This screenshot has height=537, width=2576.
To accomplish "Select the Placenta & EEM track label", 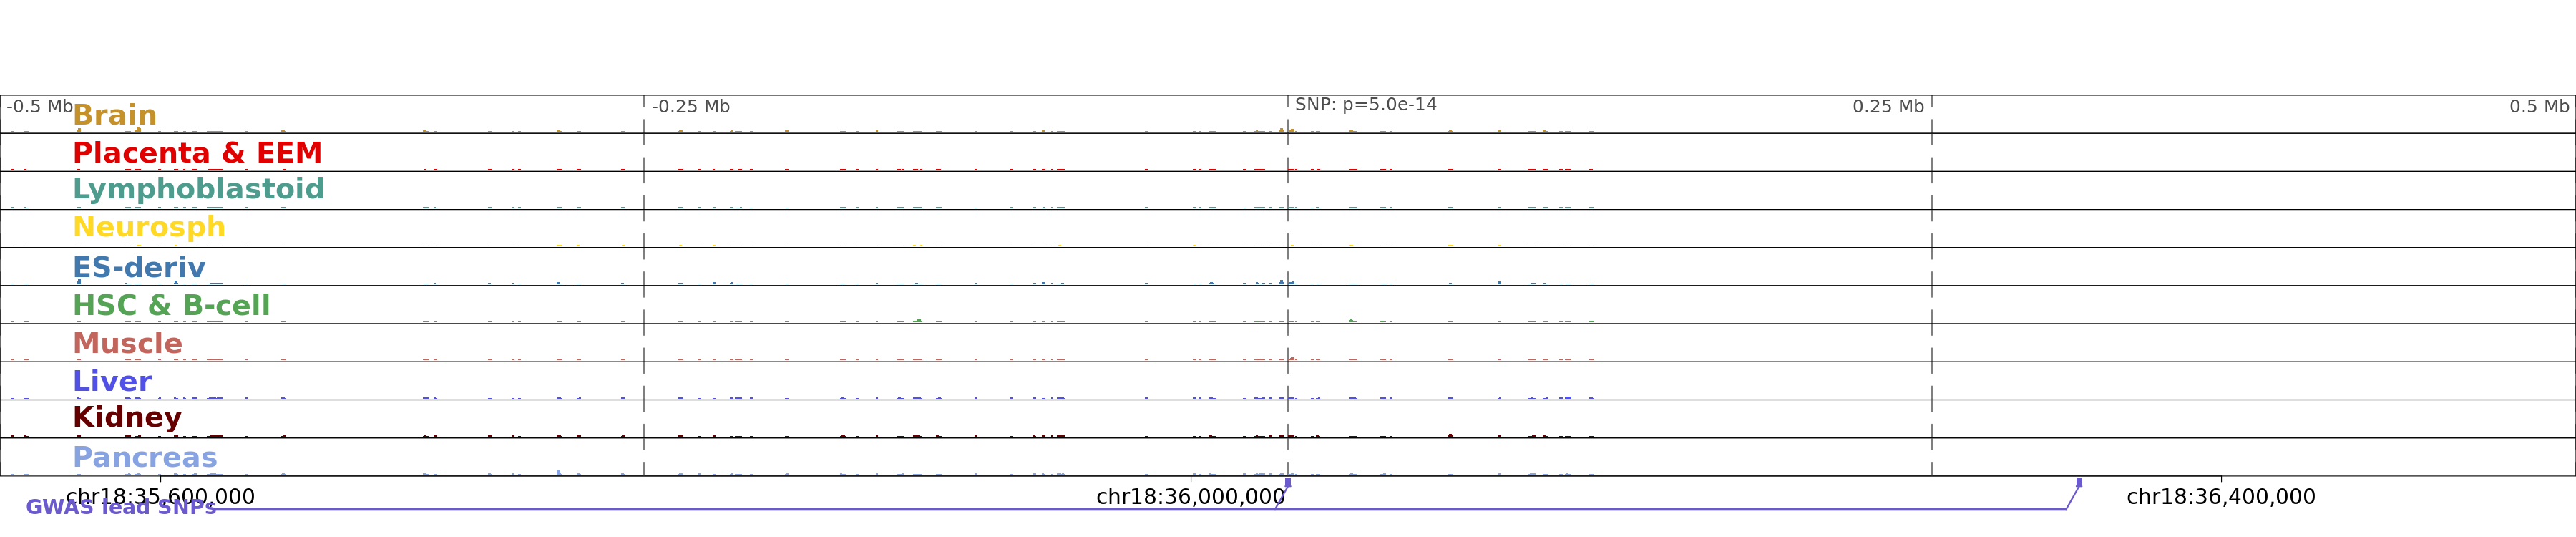I will point(197,153).
